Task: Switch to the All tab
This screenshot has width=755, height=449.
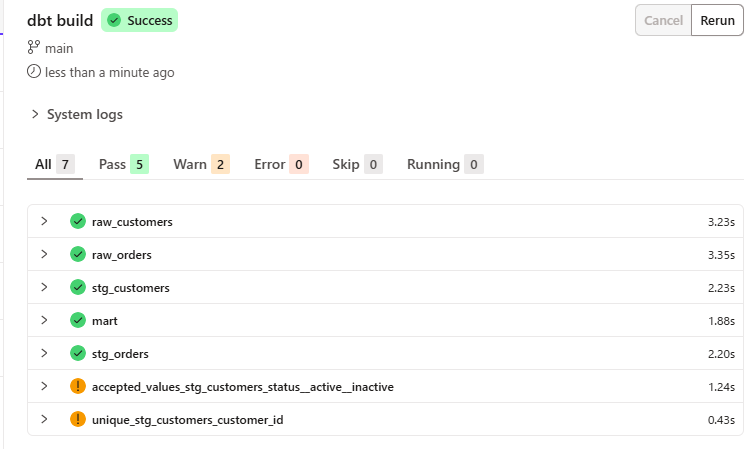Action: [54, 165]
